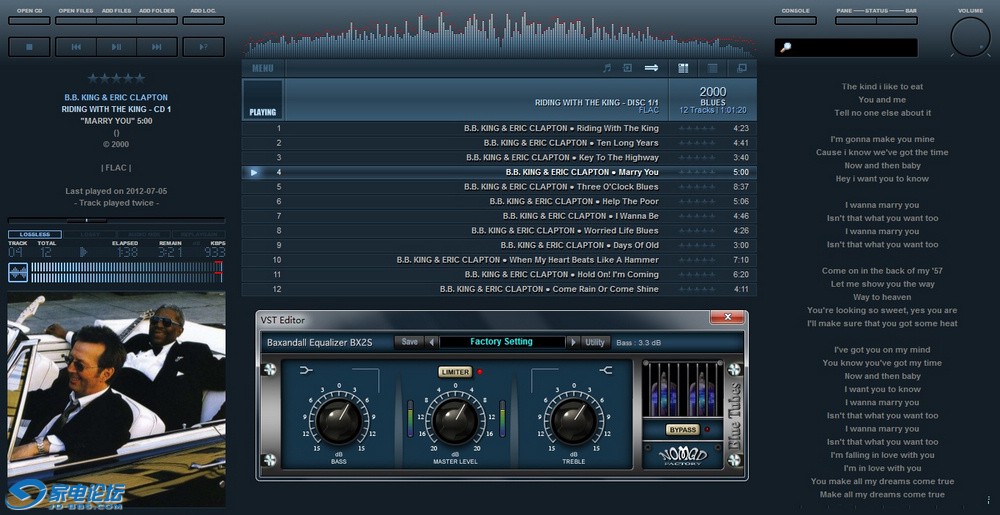Select track 1 Riding With The King
Viewport: 1000px width, 515px height.
coord(499,128)
